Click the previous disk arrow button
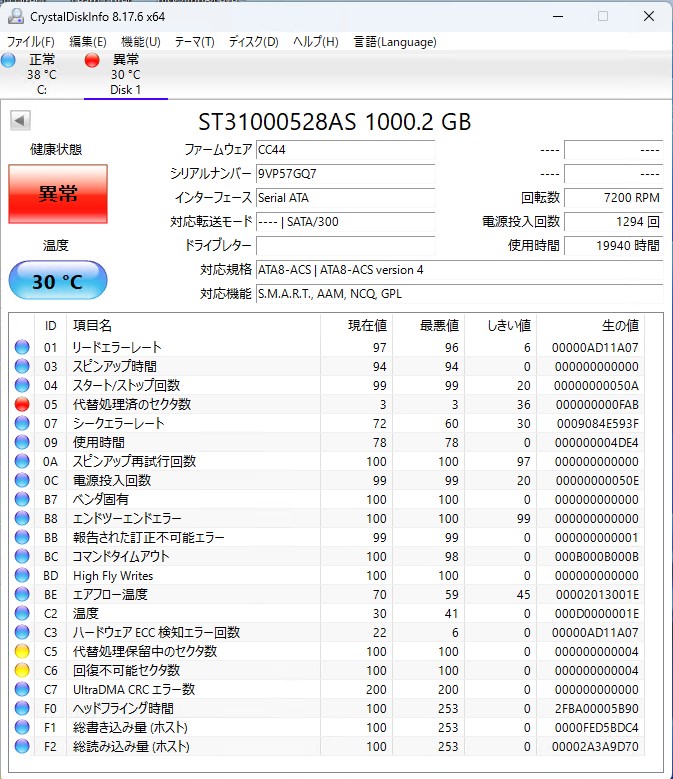Image resolution: width=673 pixels, height=779 pixels. (20, 120)
